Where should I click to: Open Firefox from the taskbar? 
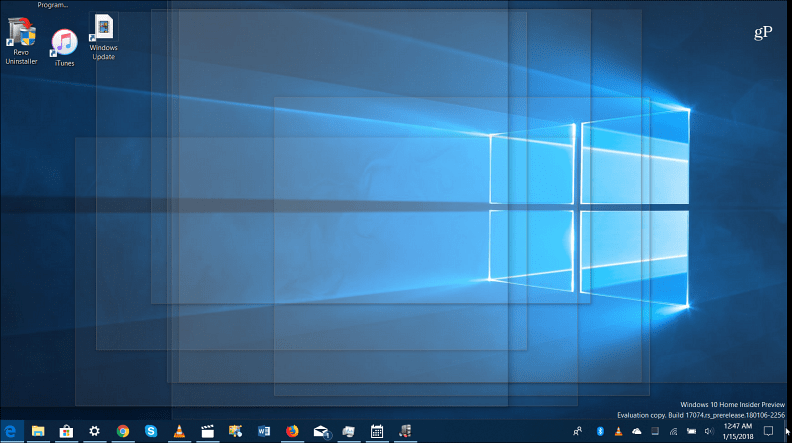point(292,431)
